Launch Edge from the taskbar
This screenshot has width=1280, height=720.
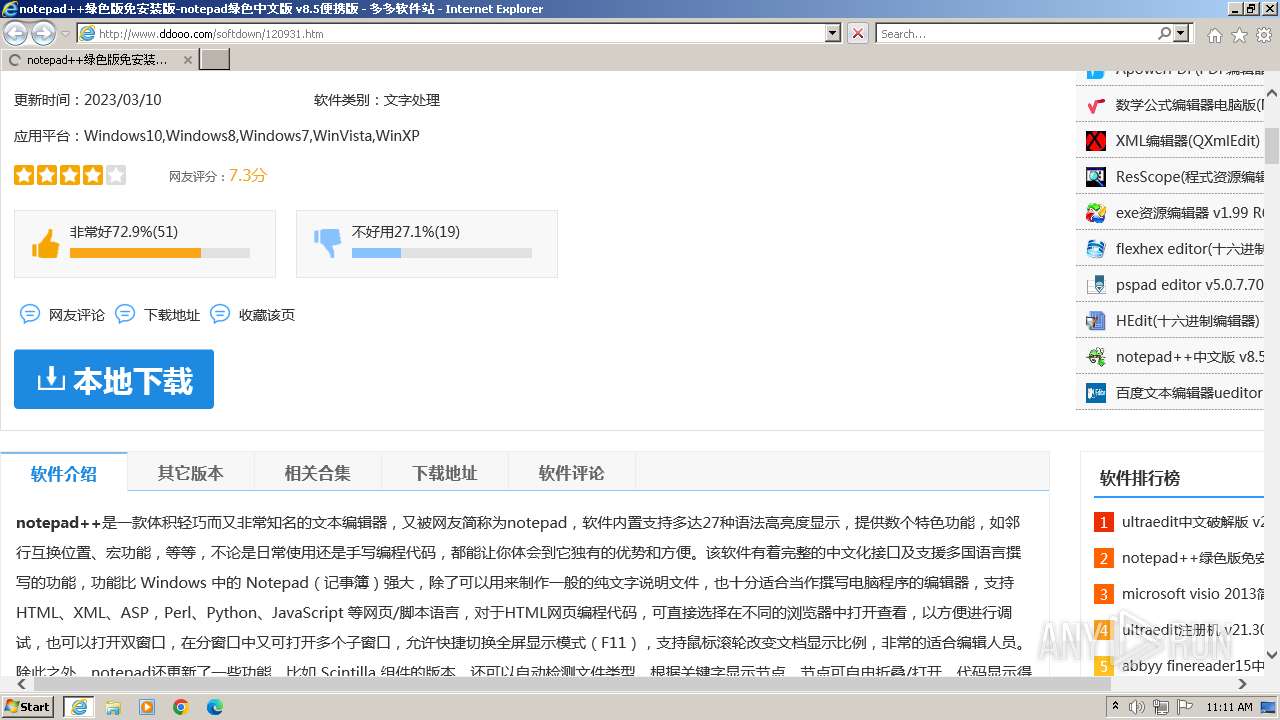(215, 707)
